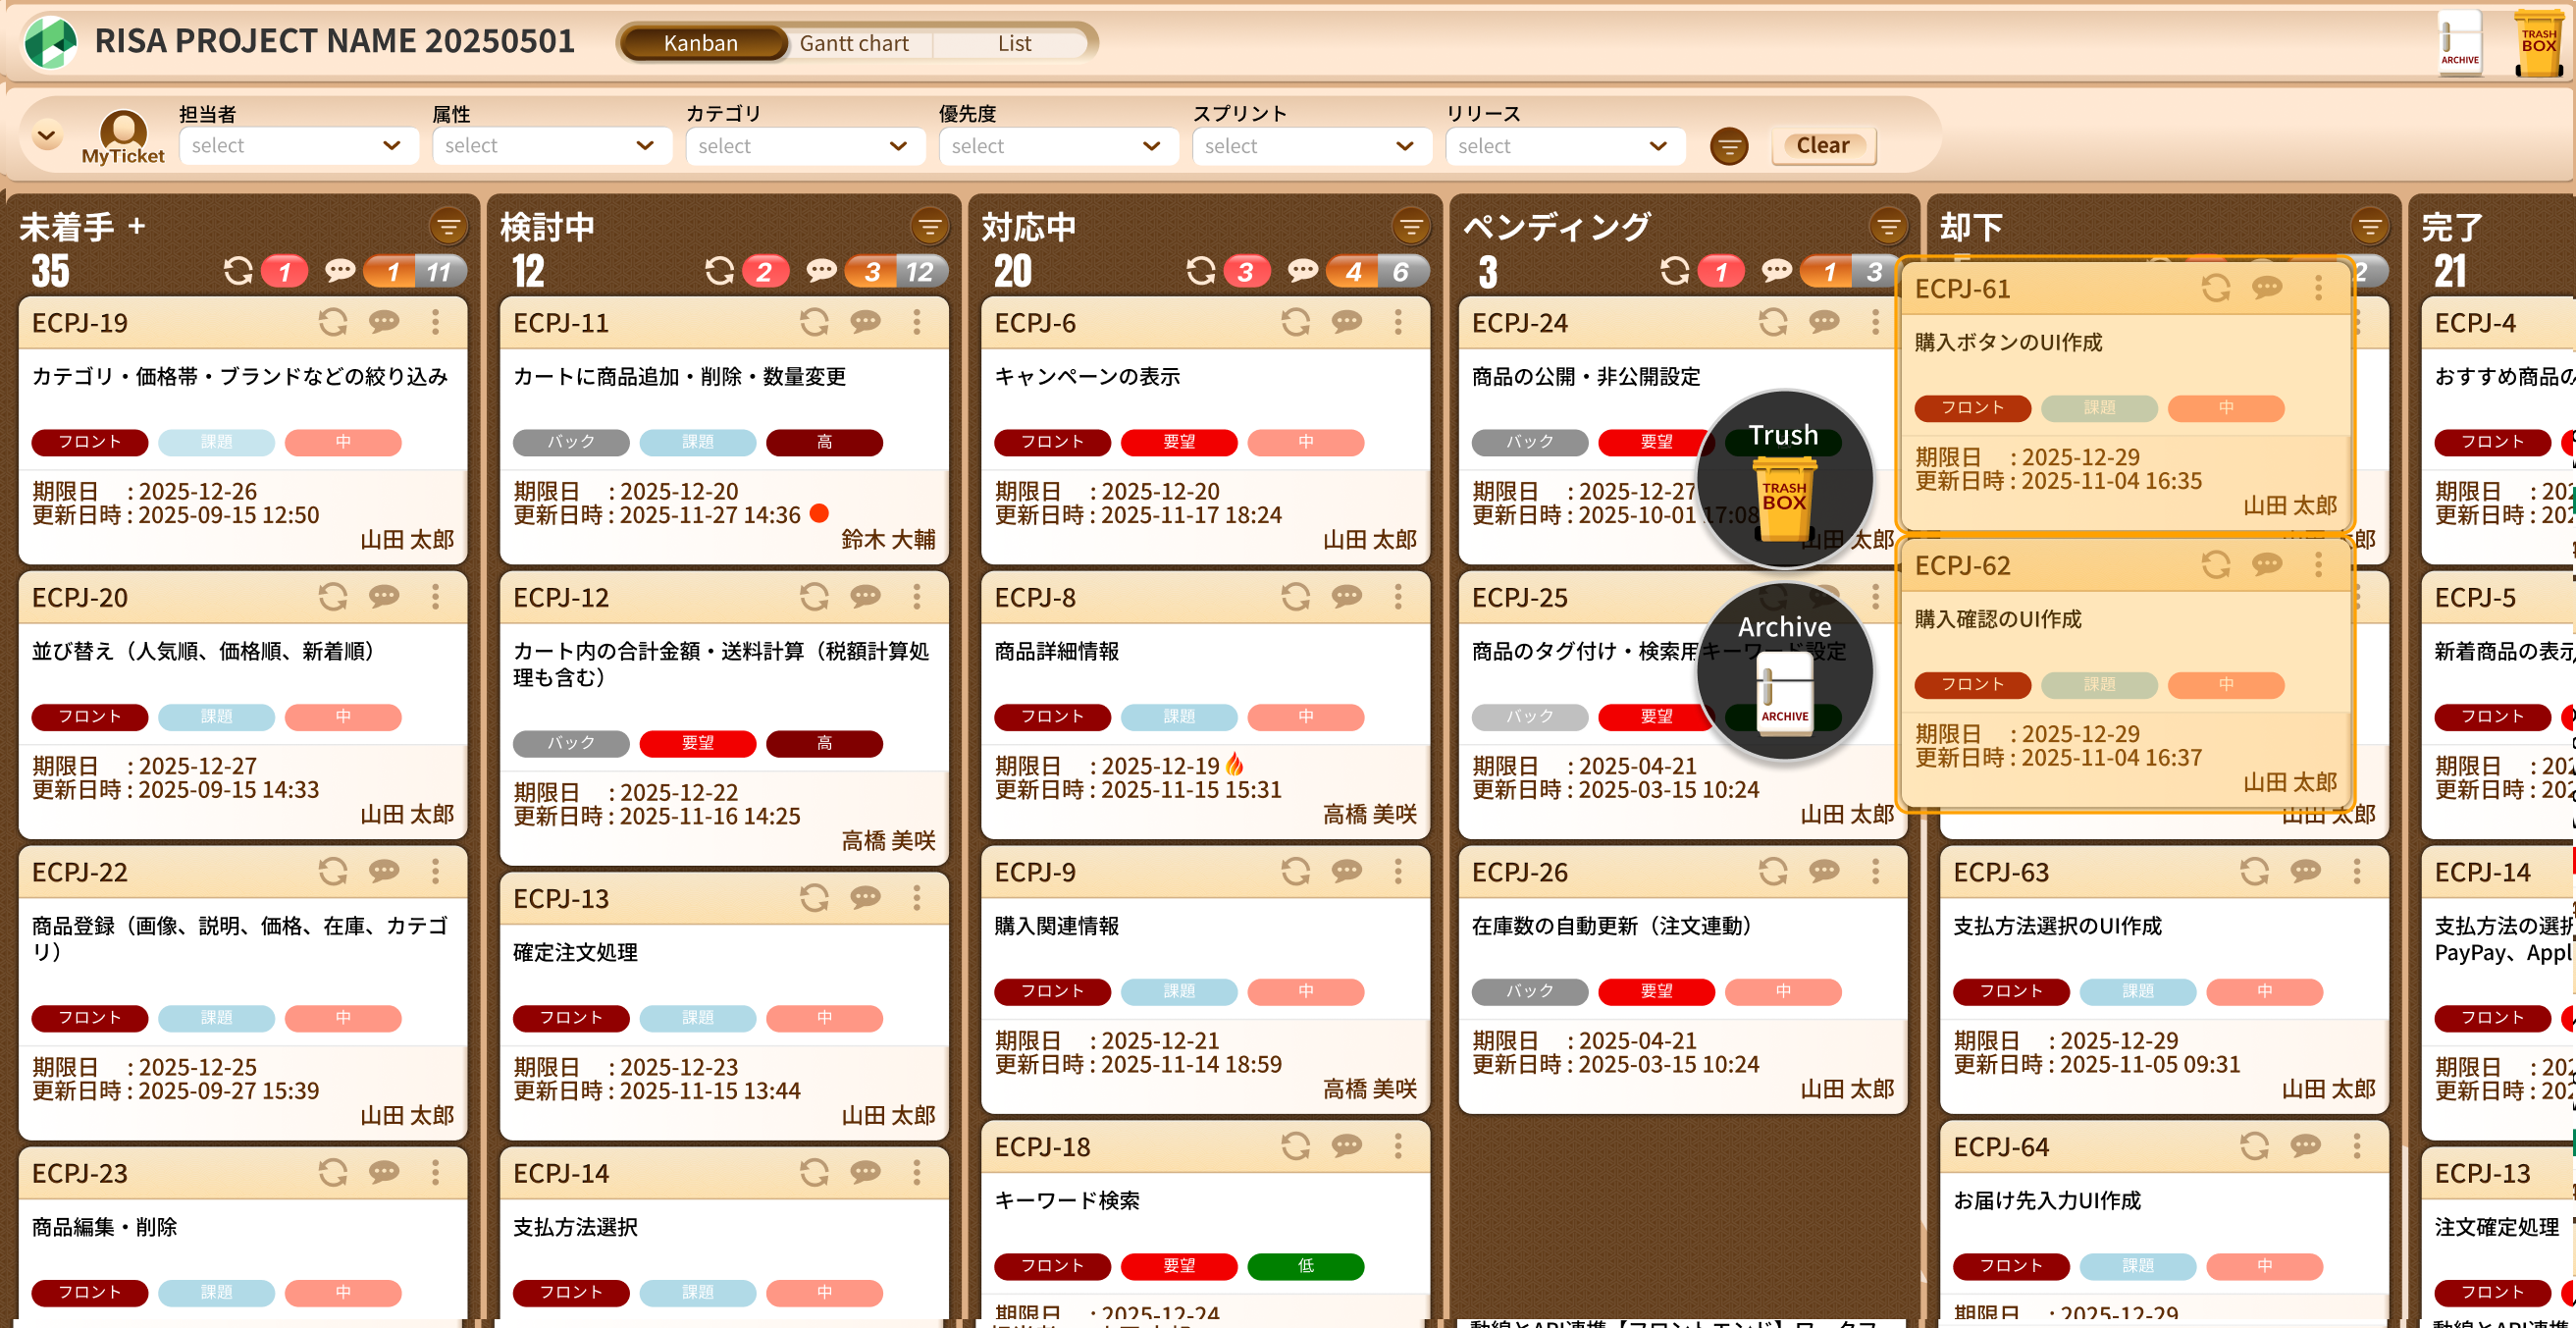Screen dimensions: 2576x1328
Task: Open three-dot menu of card ECPJ-6
Action: pyautogui.click(x=1398, y=322)
